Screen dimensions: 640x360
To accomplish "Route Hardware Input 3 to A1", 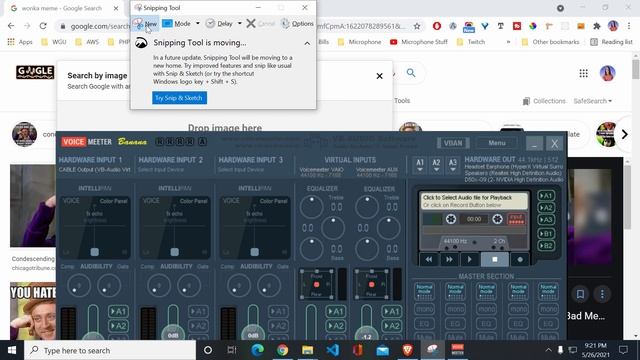I will [x=278, y=312].
